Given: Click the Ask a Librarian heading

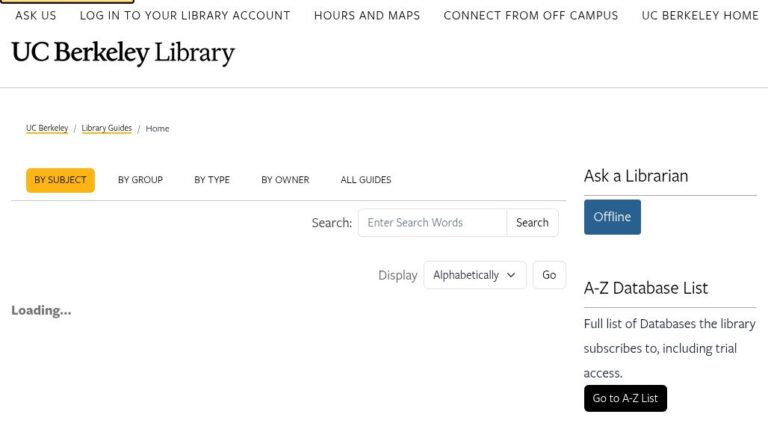Looking at the screenshot, I should pos(636,176).
